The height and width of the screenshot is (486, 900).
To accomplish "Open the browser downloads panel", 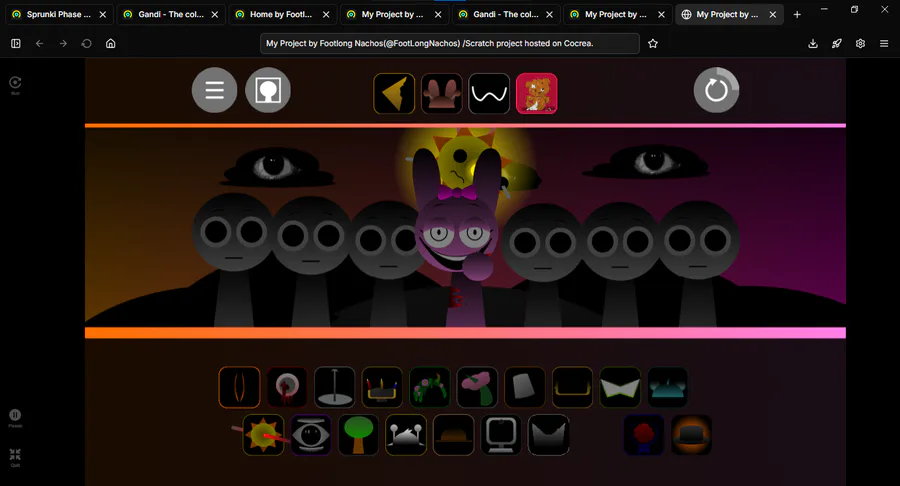I will click(813, 43).
